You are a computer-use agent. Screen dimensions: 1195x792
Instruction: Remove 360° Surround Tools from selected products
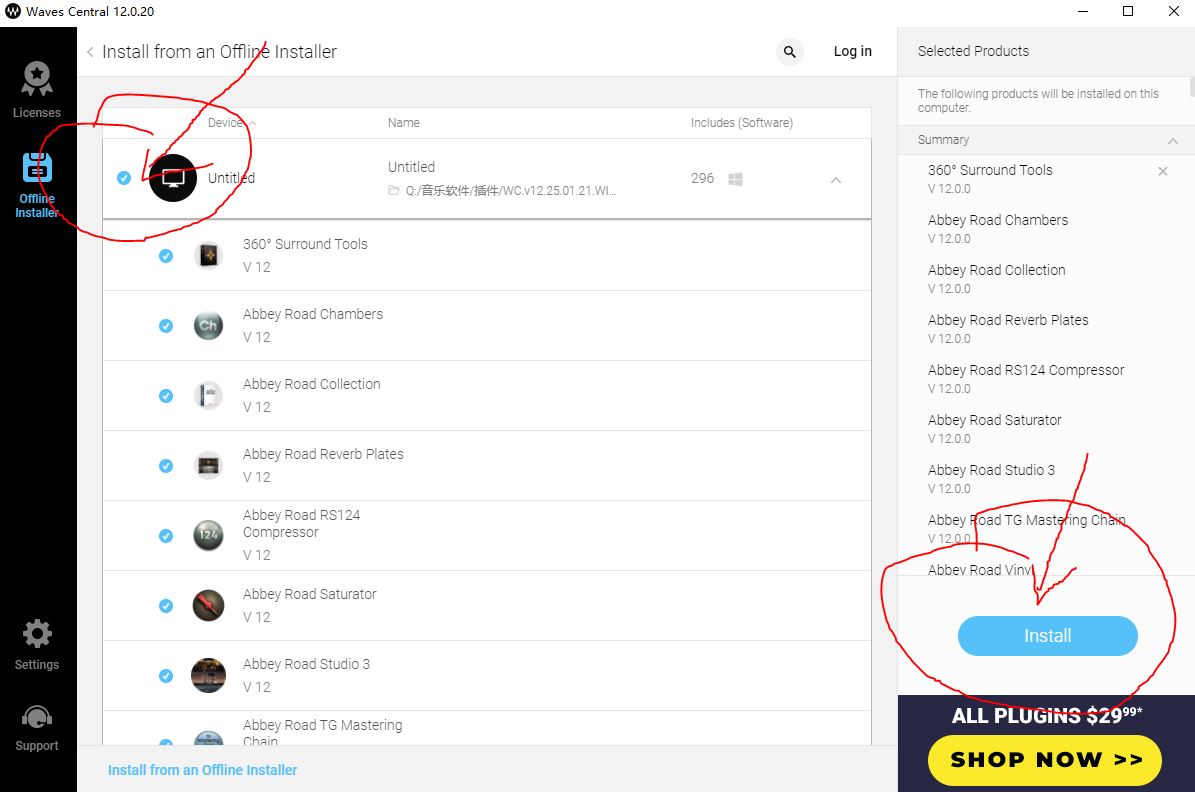coord(1163,171)
